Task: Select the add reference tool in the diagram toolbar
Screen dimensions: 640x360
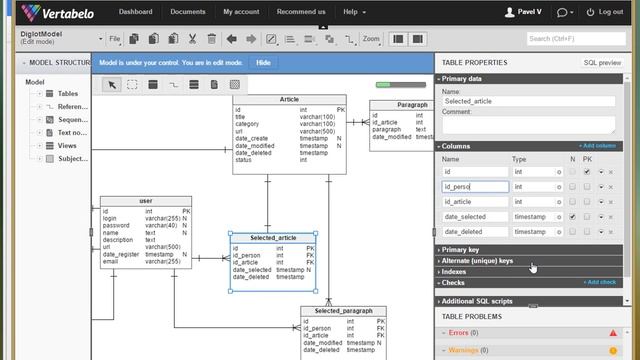Action: click(x=173, y=84)
